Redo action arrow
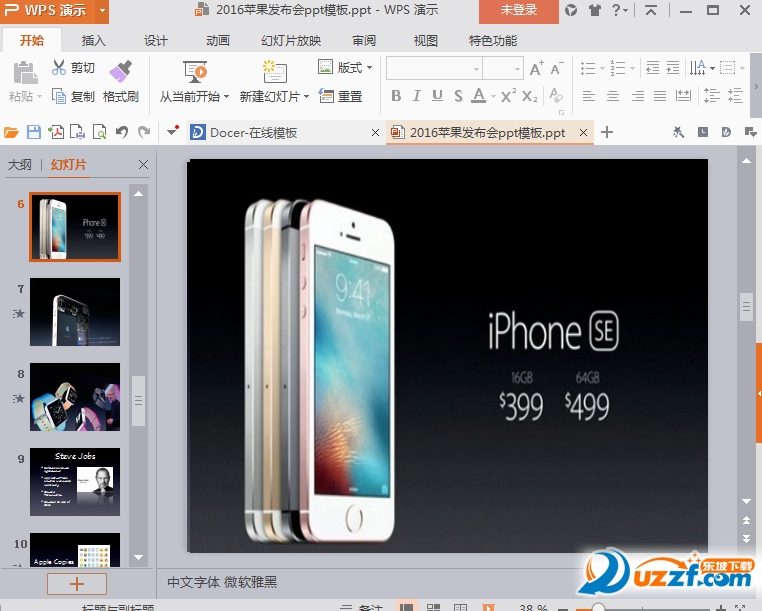Screen dimensions: 762x611 pos(144,132)
